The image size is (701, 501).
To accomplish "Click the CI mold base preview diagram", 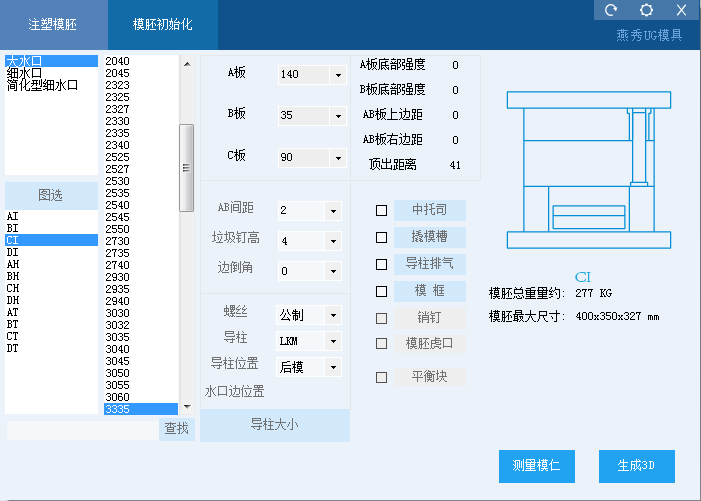I will point(589,170).
